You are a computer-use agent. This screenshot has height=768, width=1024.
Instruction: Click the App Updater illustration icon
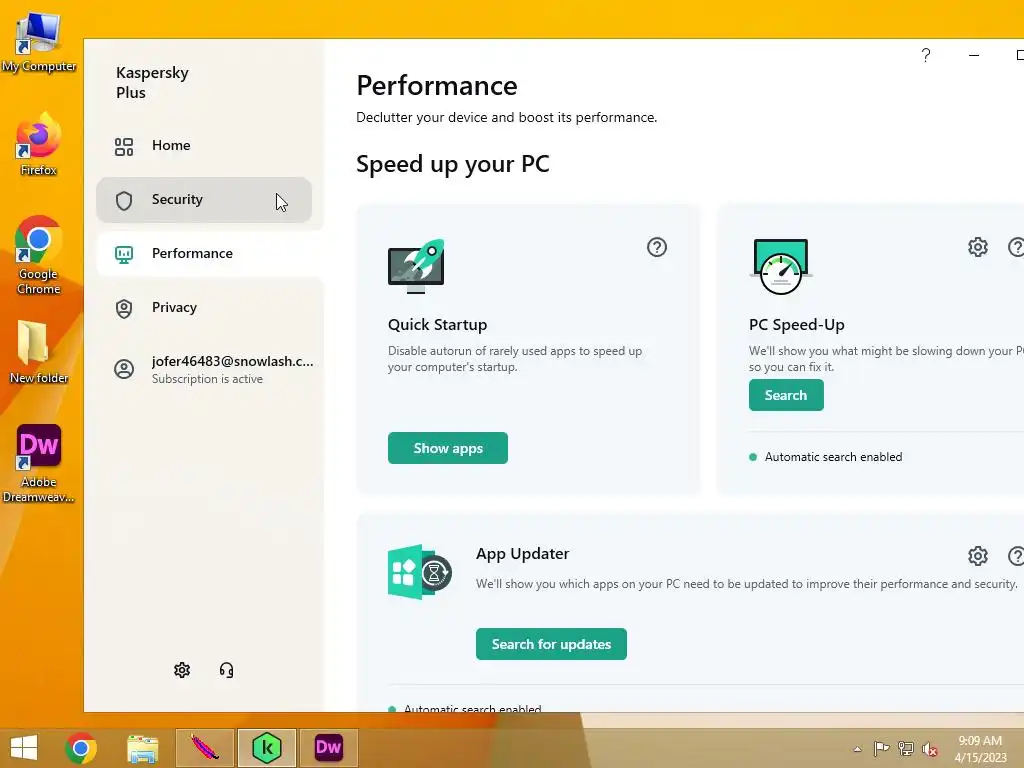click(x=419, y=572)
